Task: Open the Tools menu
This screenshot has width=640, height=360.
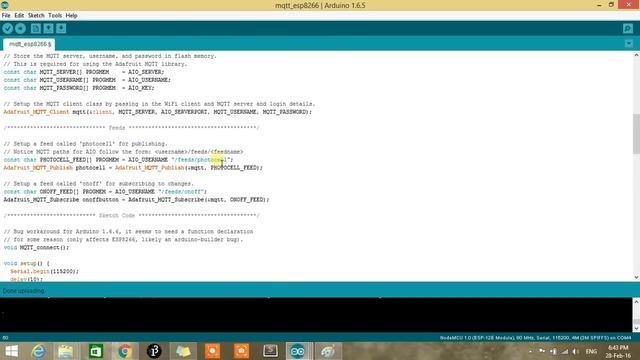Action: pyautogui.click(x=55, y=16)
